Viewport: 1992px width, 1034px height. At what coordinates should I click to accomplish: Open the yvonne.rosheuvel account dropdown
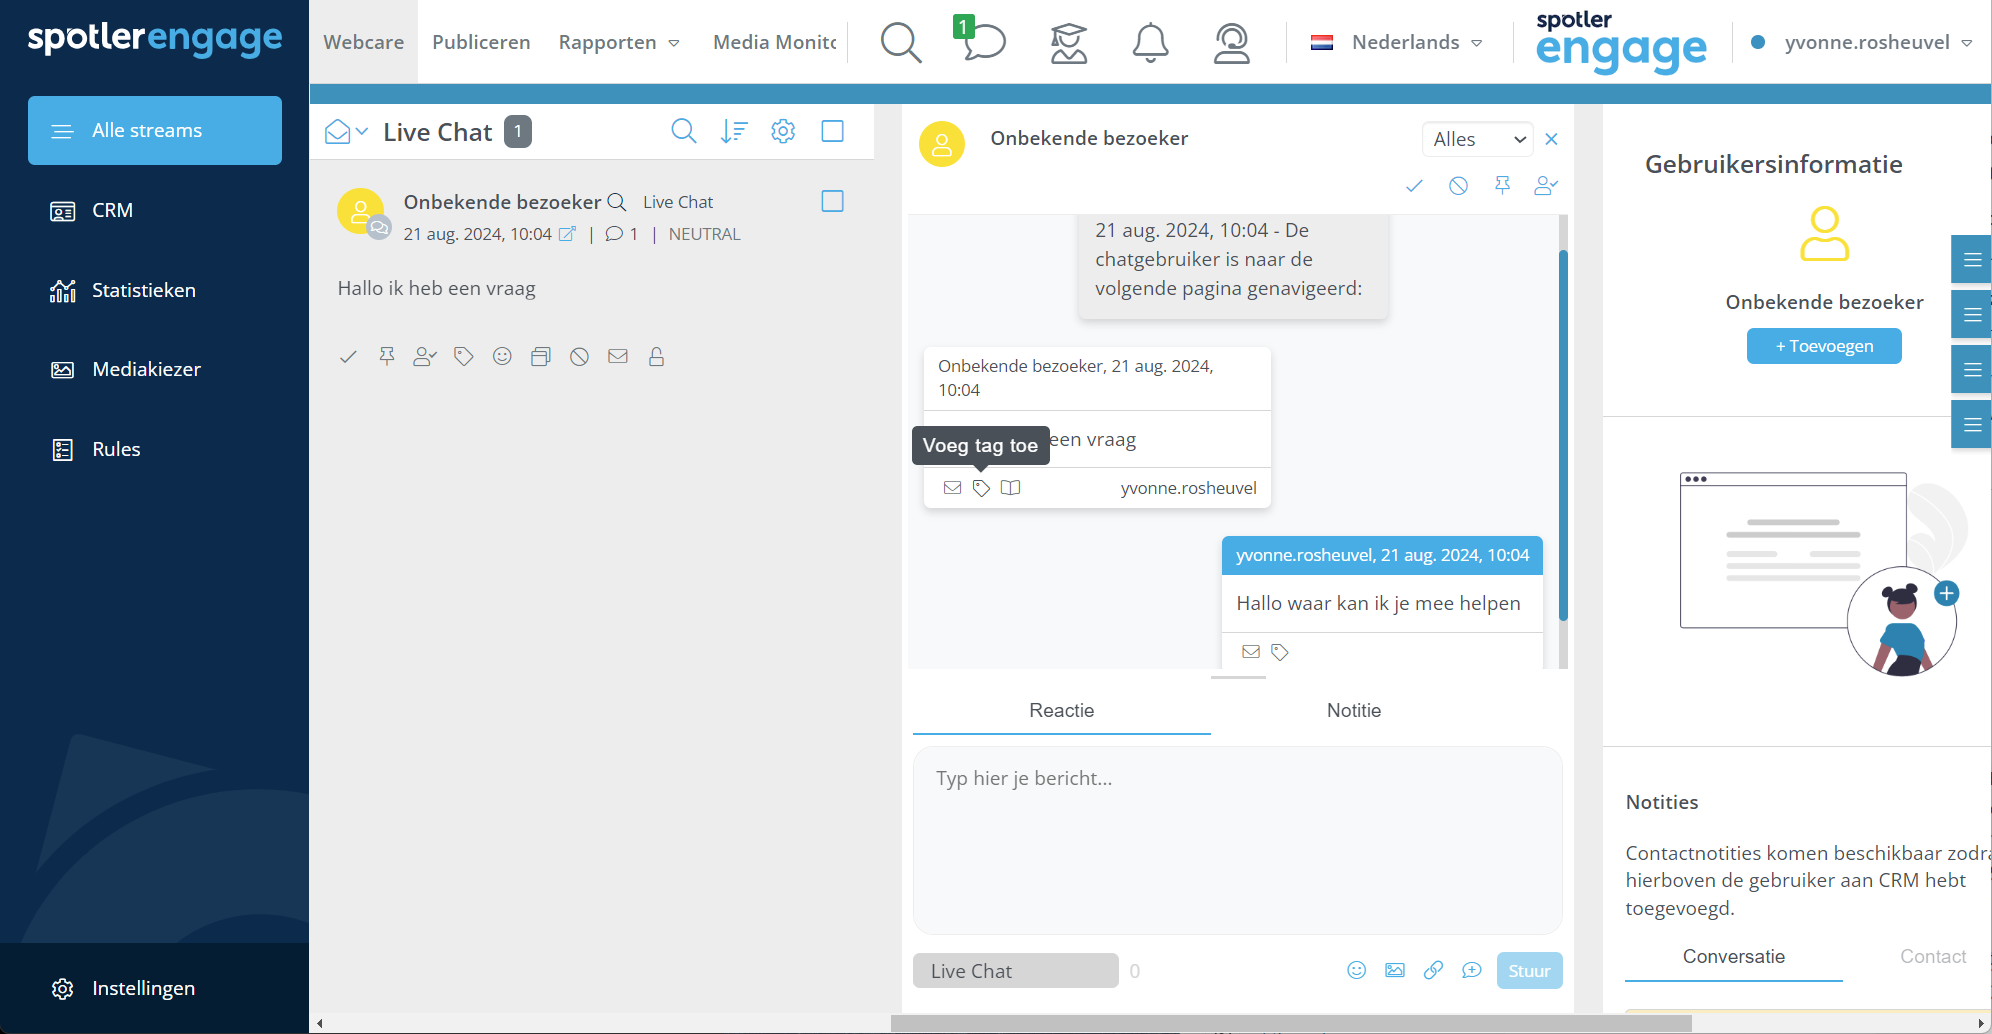(x=1862, y=42)
